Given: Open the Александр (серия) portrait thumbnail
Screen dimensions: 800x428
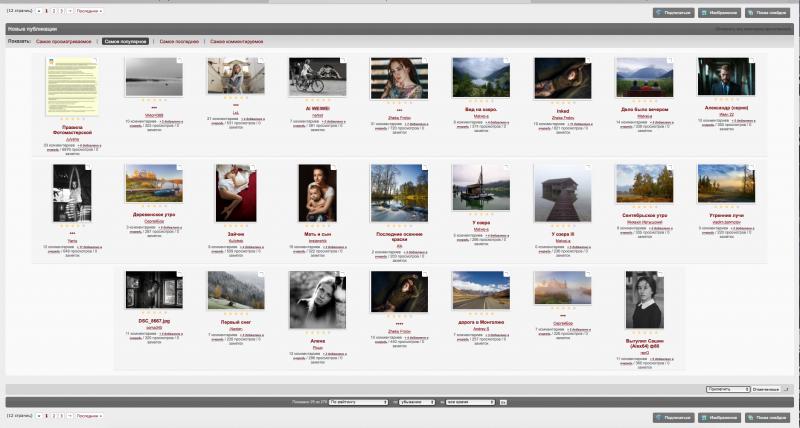Looking at the screenshot, I should click(727, 77).
